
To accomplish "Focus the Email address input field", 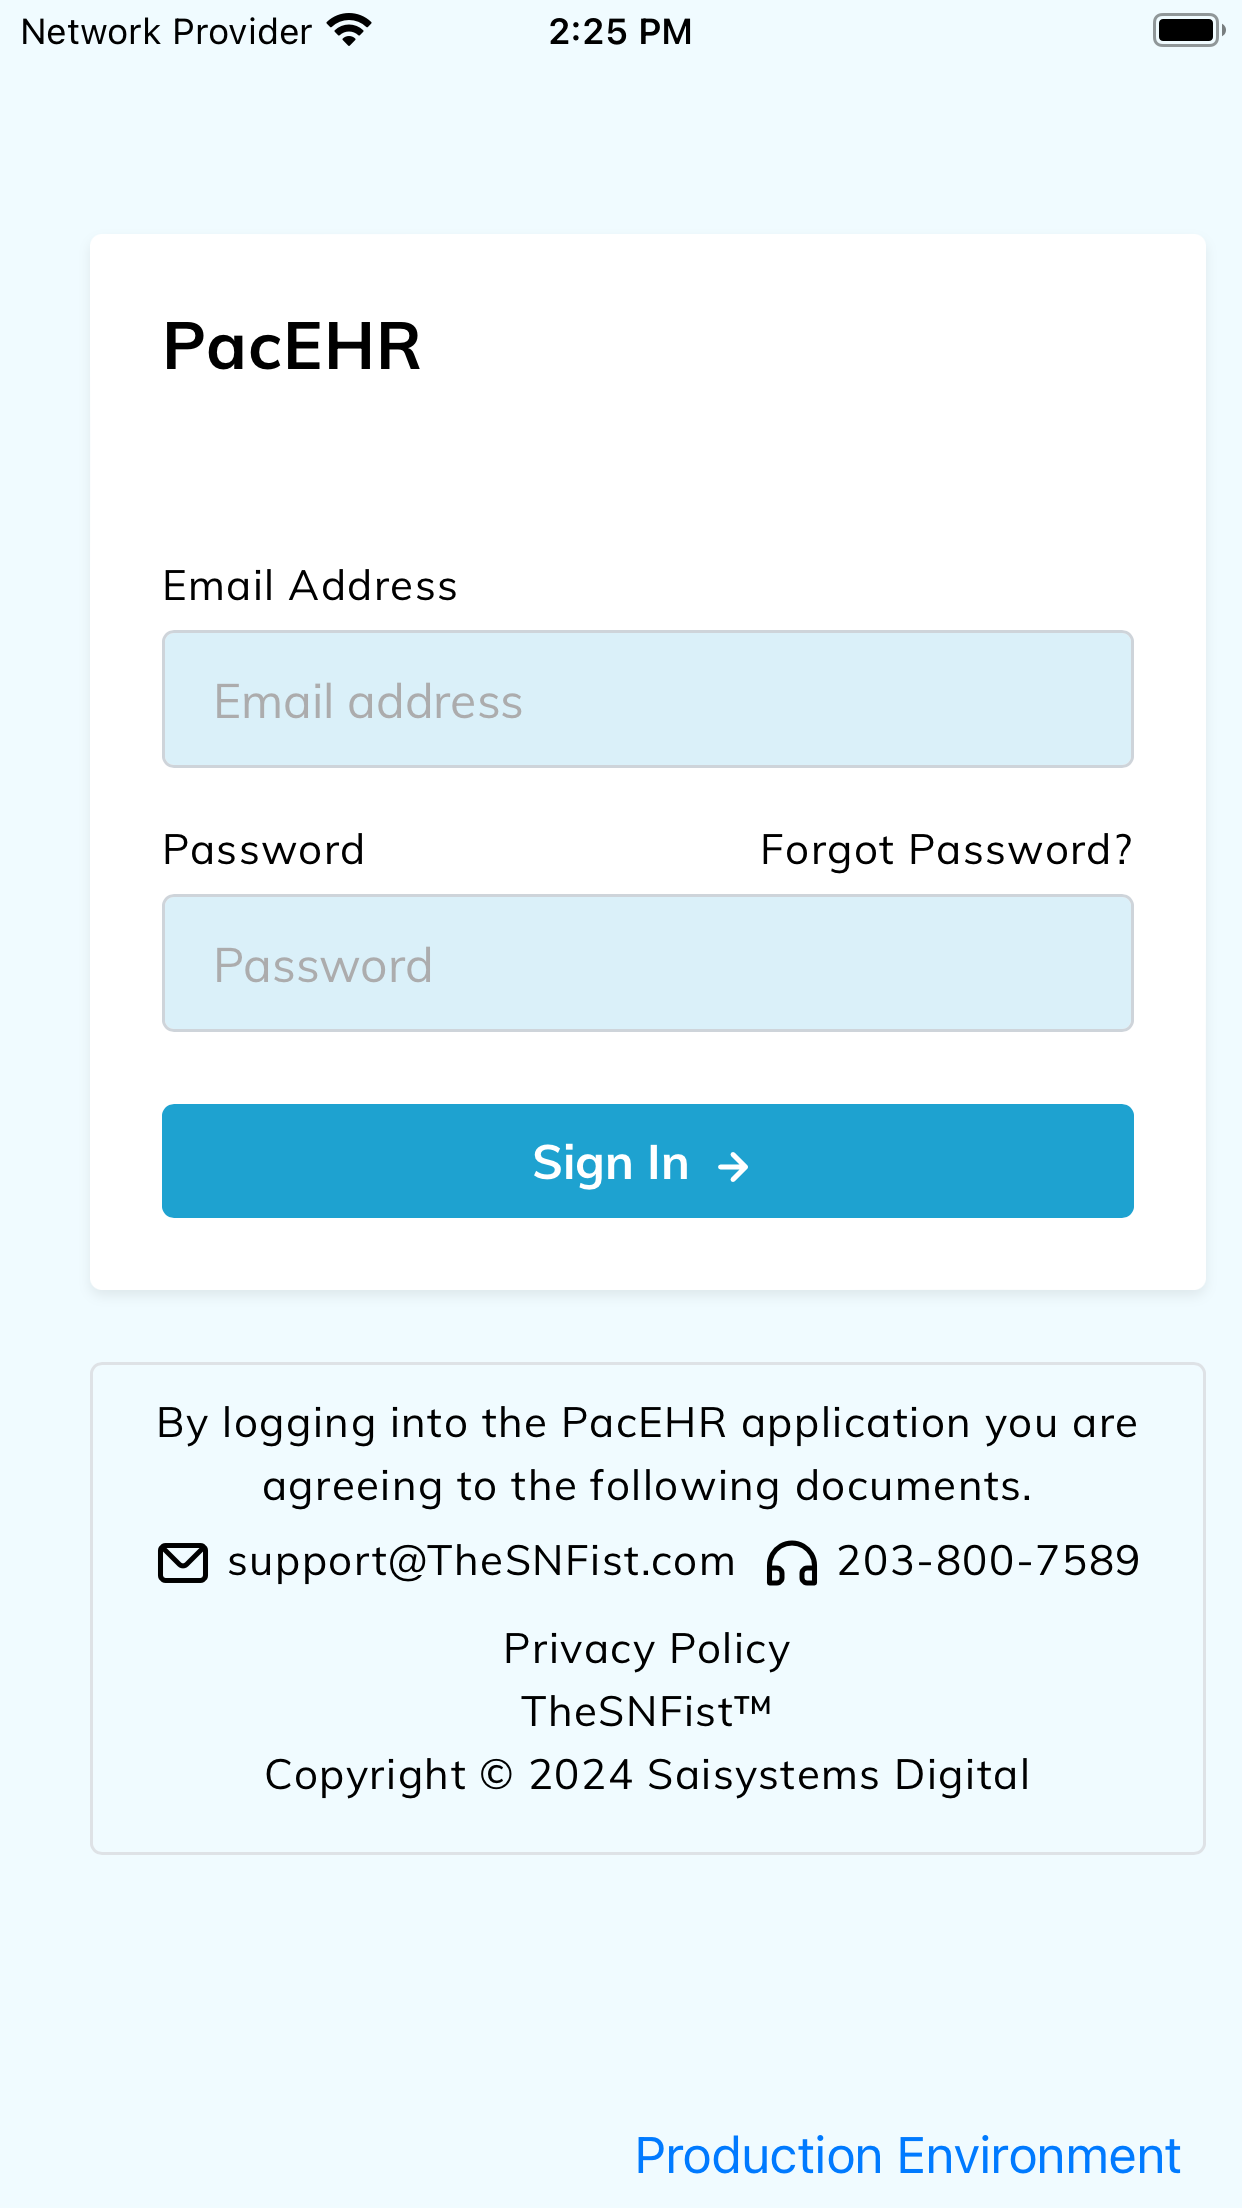I will click(x=648, y=699).
